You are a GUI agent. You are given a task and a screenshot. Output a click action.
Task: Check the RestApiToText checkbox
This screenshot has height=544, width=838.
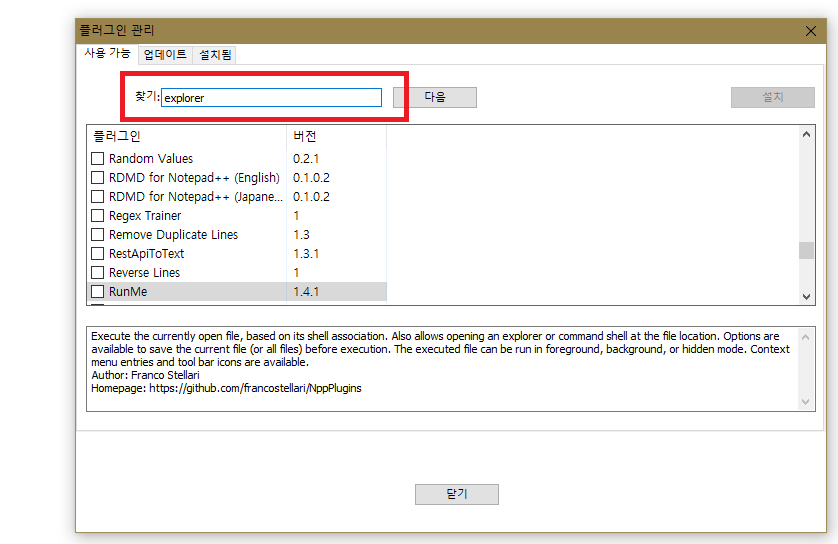point(97,253)
